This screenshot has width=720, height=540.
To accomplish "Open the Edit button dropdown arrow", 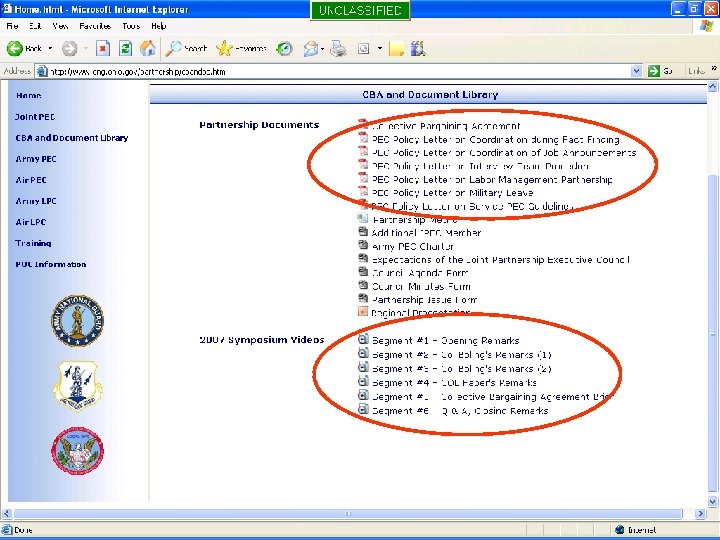I will coord(380,48).
